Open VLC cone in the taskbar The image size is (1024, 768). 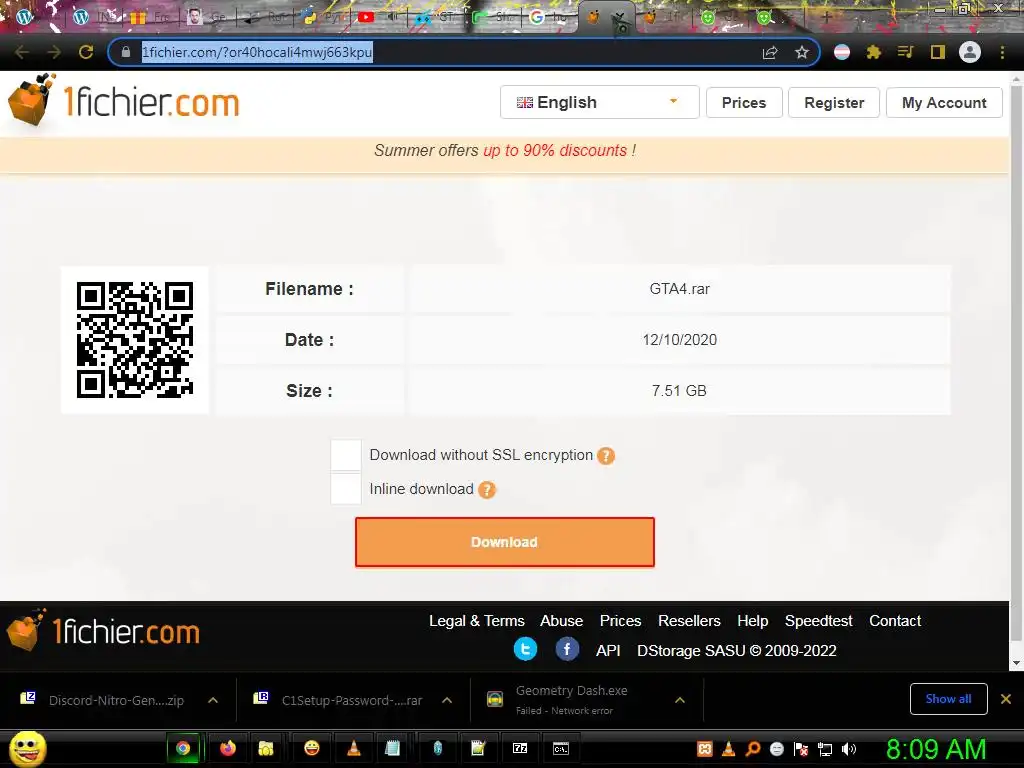[x=353, y=748]
